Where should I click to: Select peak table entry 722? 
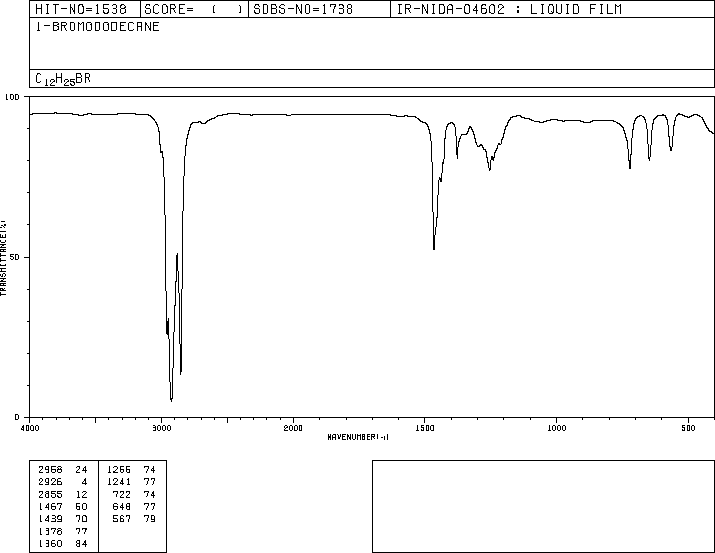pos(122,494)
